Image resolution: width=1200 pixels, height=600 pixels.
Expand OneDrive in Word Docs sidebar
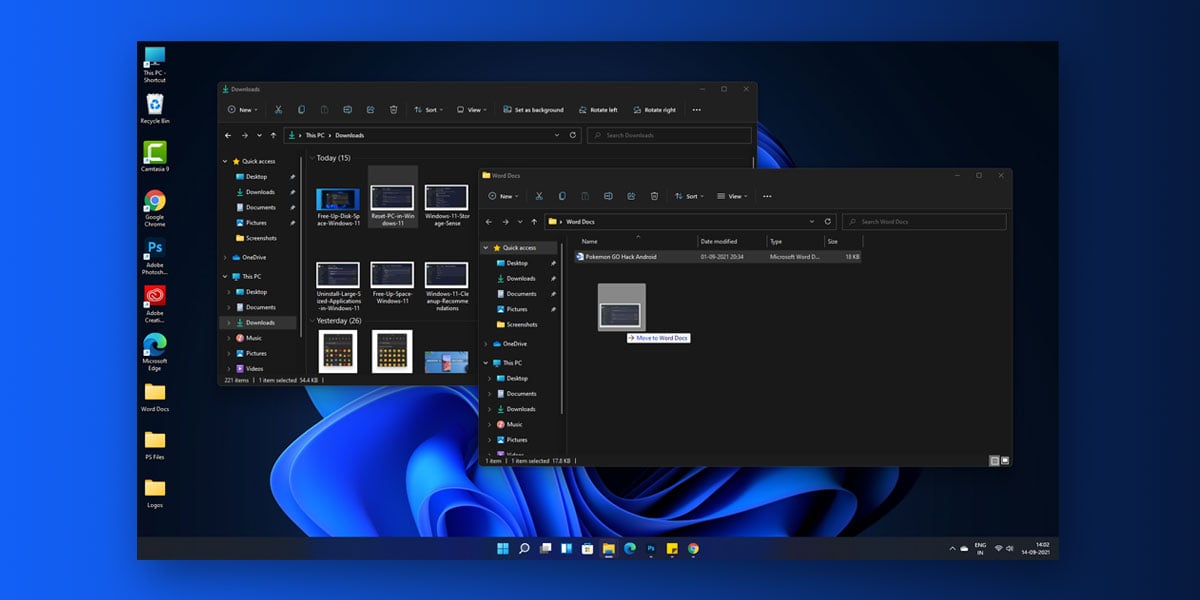click(x=486, y=344)
